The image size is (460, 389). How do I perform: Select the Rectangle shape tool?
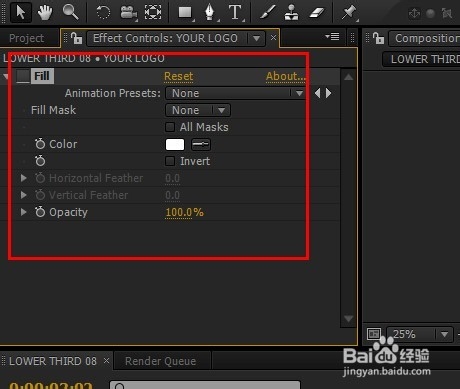pos(185,13)
